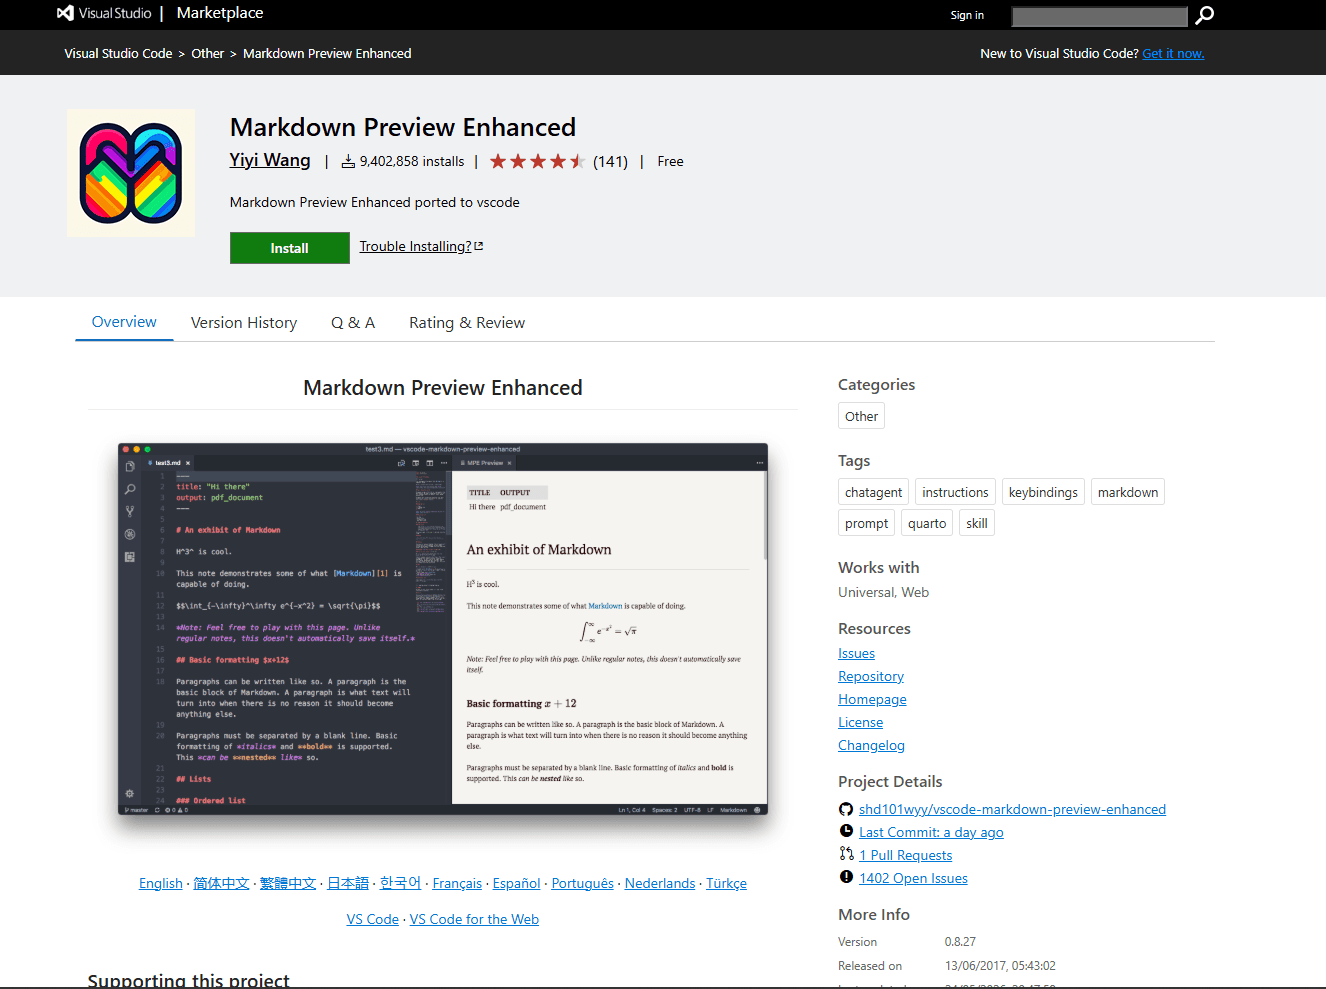This screenshot has width=1326, height=989.
Task: Open the Trouble Installing link
Action: [415, 246]
